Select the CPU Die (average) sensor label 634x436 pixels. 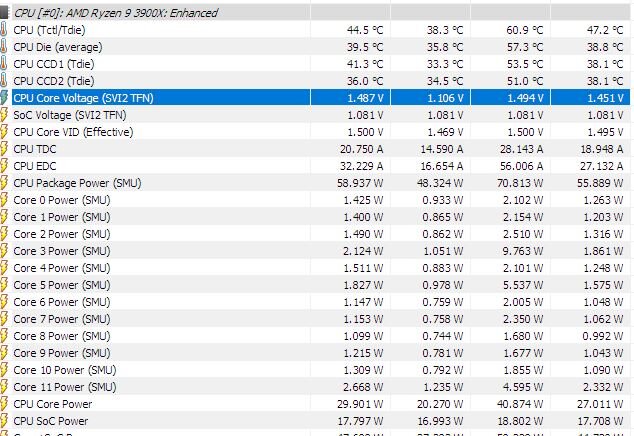pos(58,47)
